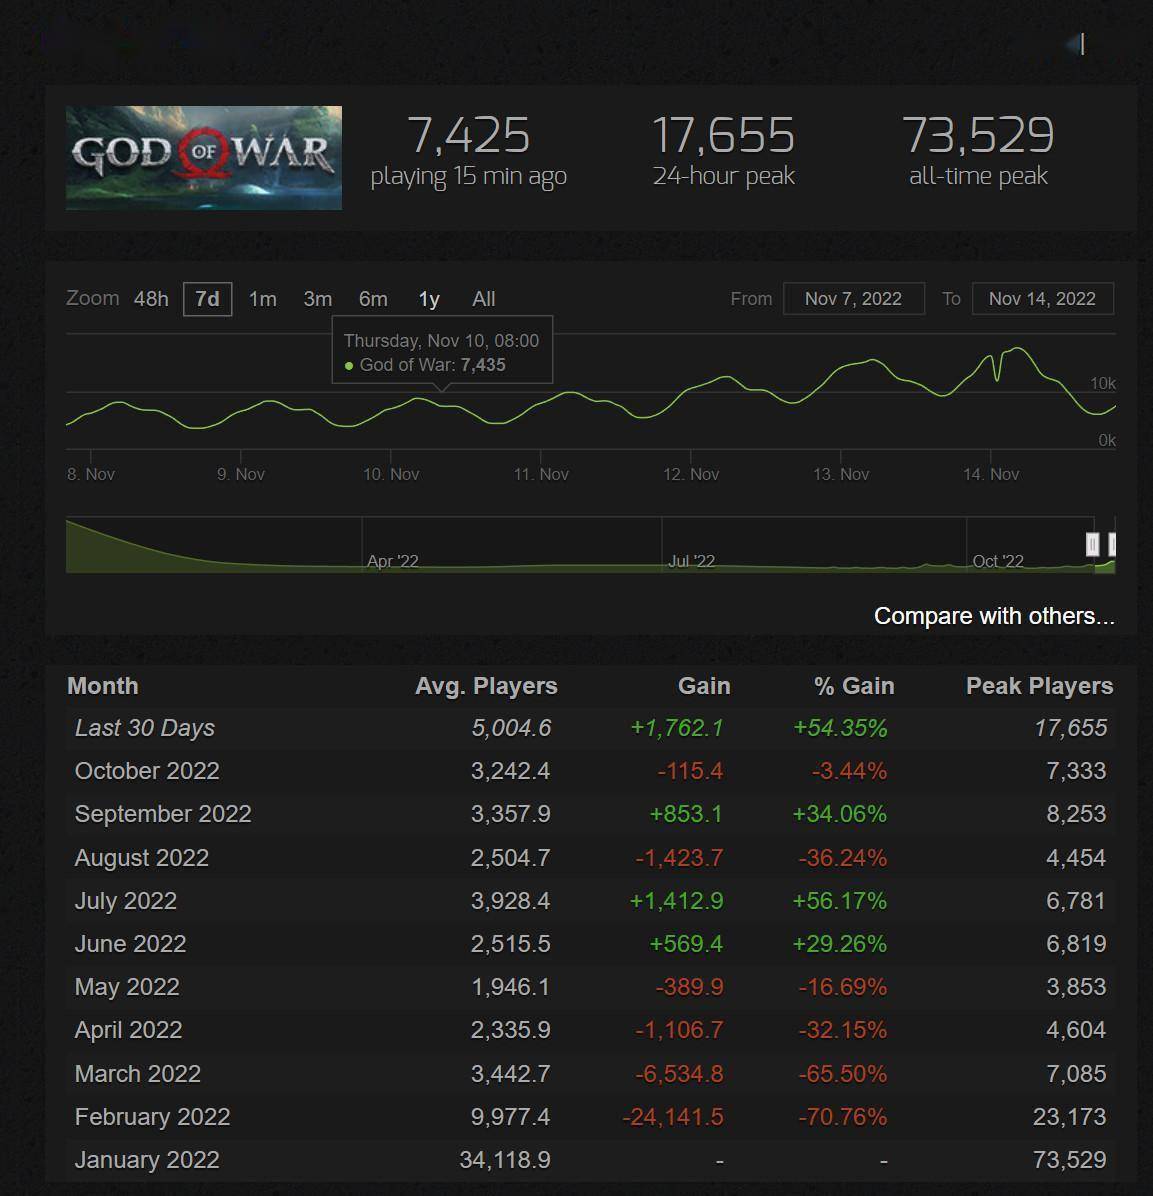Open Compare with others link
1153x1196 pixels.
[994, 616]
